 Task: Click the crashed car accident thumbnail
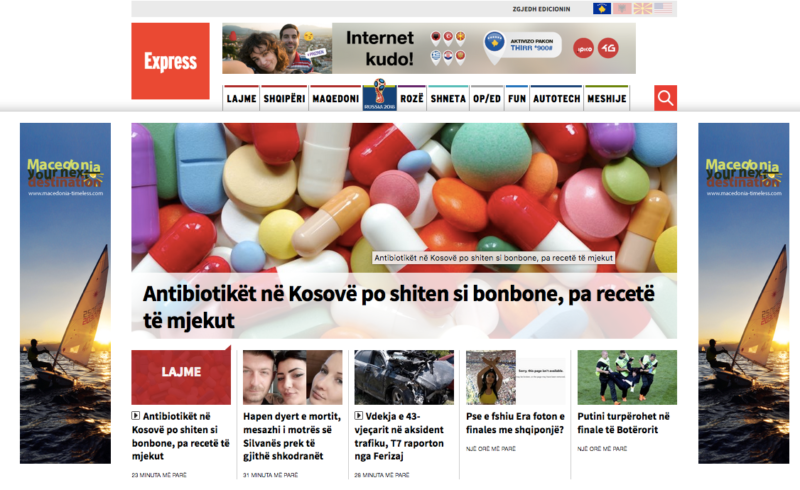[x=404, y=377]
